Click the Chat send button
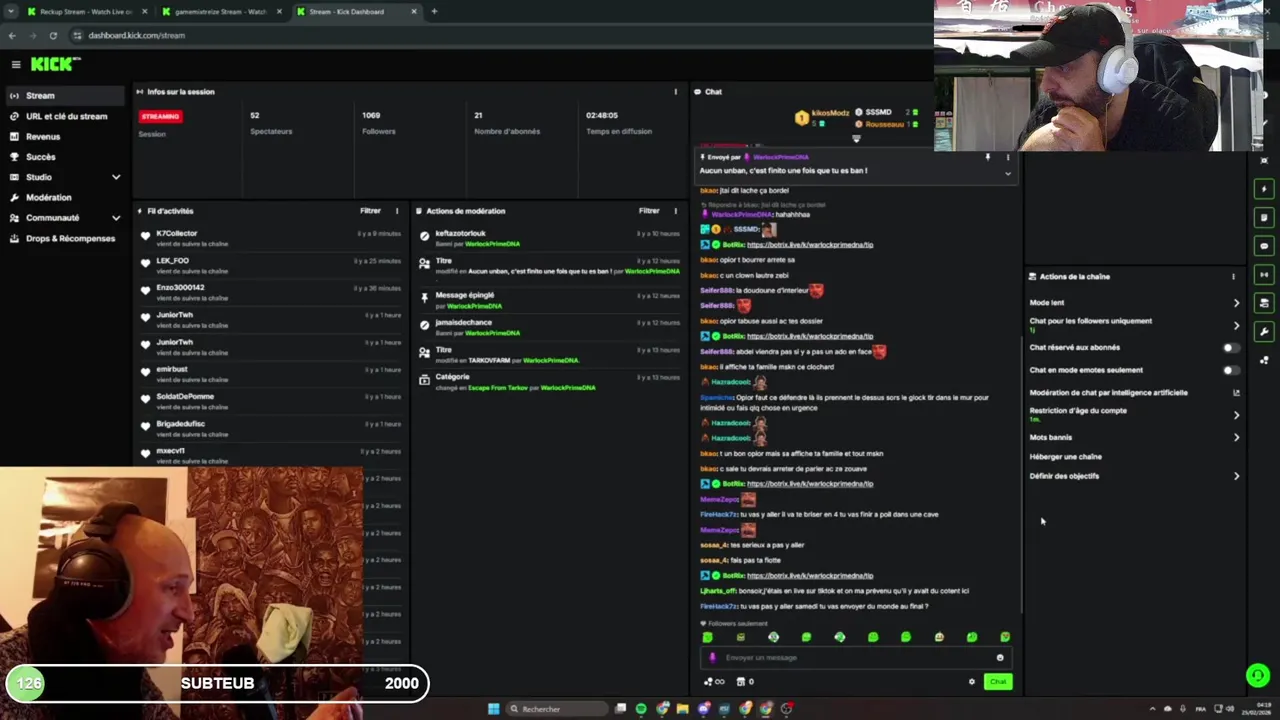 (x=998, y=682)
